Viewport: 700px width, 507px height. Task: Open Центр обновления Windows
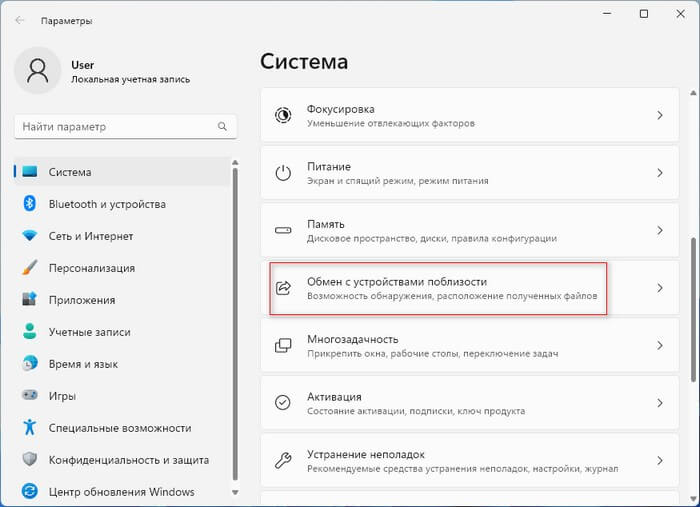point(122,491)
